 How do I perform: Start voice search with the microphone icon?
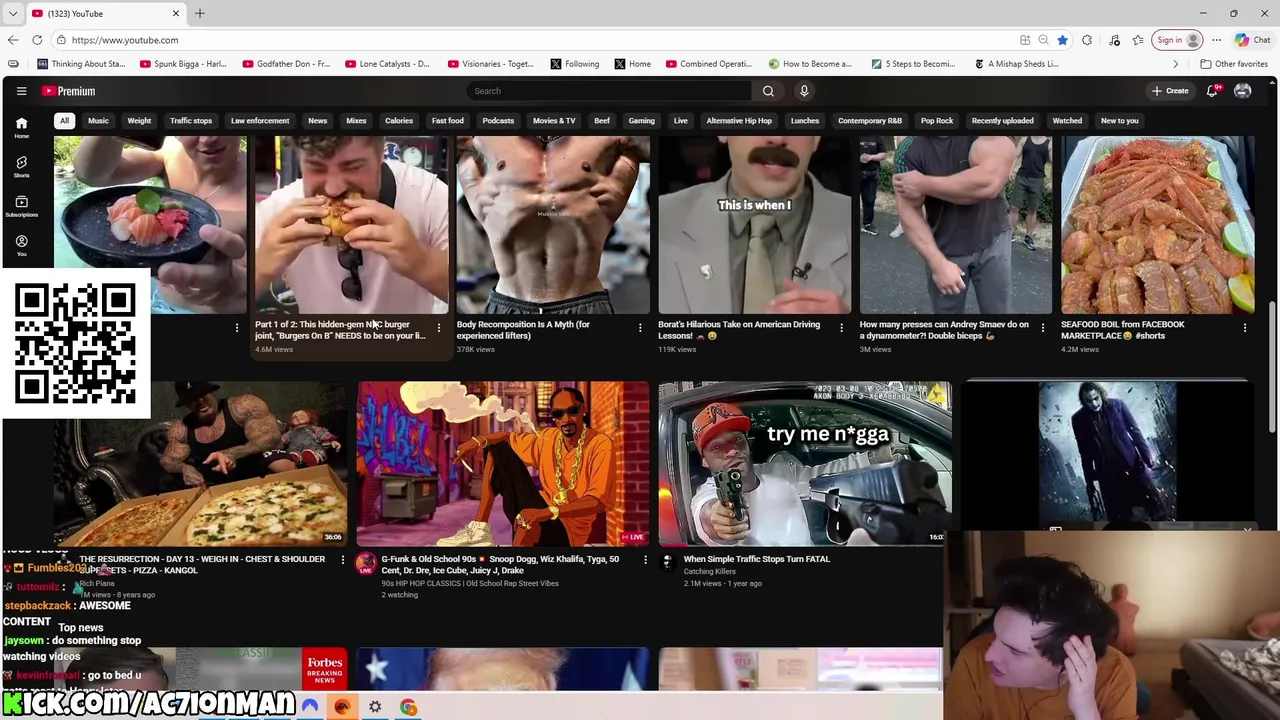[804, 91]
